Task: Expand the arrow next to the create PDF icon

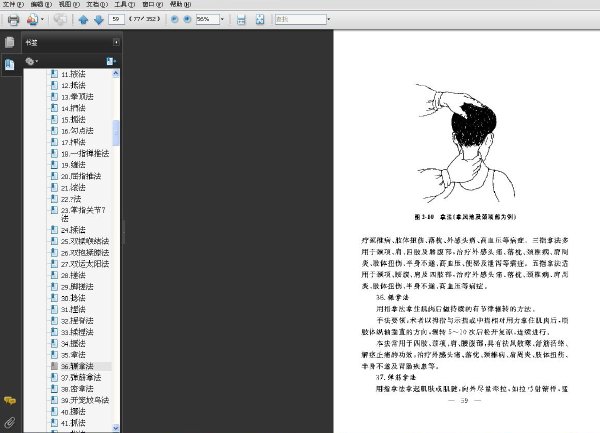Action: coord(42,19)
